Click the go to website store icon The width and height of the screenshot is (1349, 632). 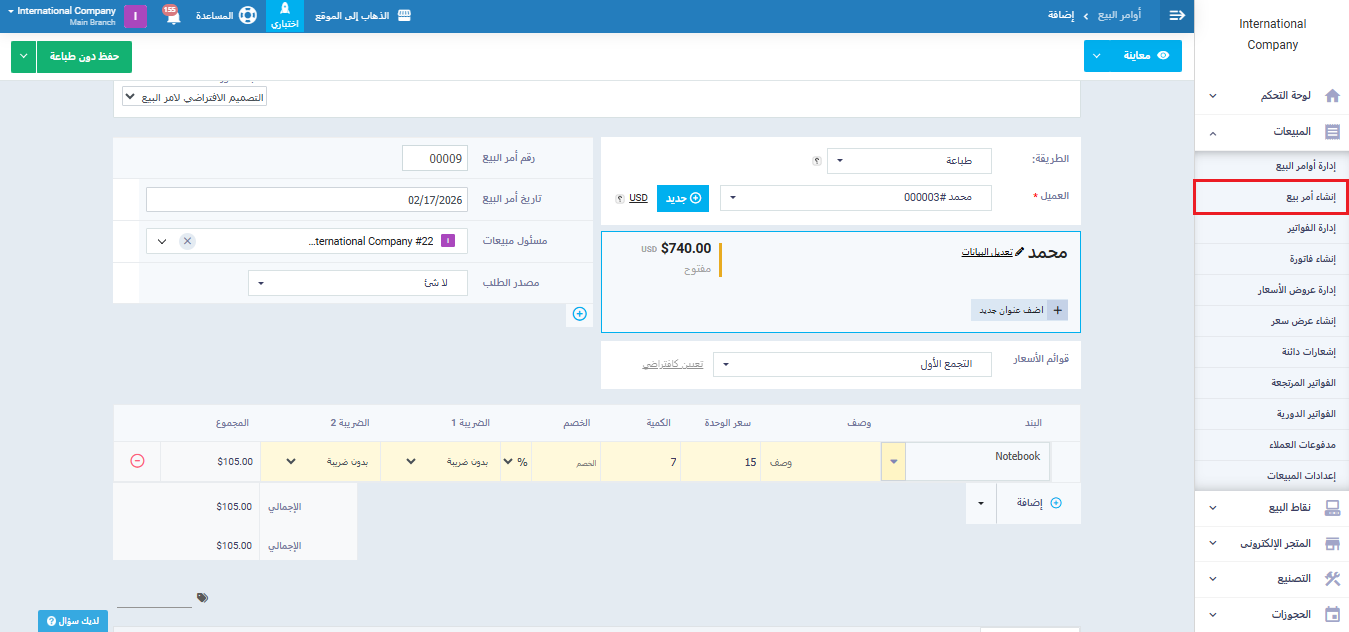[x=405, y=16]
